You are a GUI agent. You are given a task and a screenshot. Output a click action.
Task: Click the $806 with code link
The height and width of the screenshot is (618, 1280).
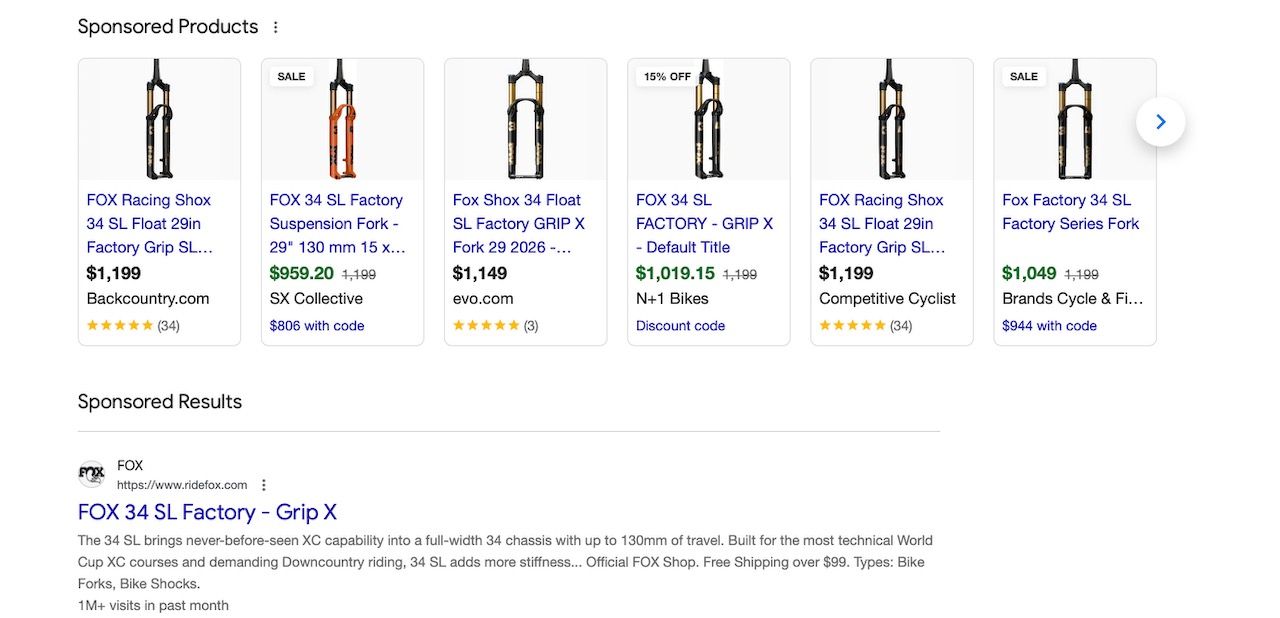tap(317, 326)
